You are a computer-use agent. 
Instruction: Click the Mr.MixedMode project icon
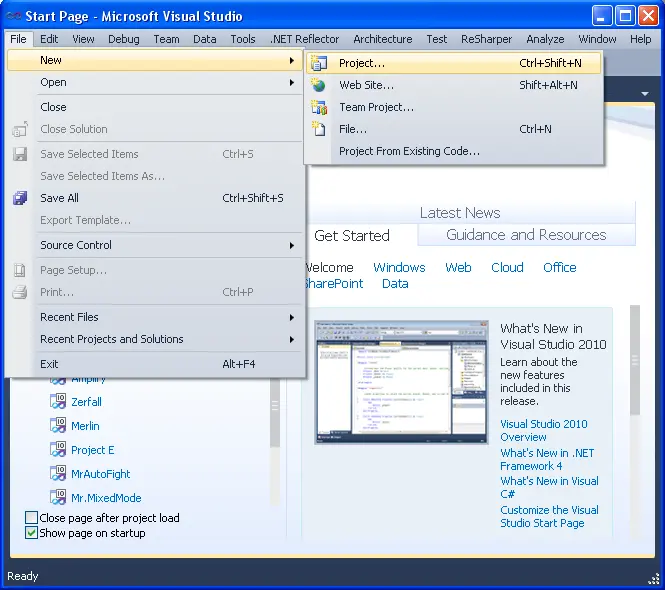pyautogui.click(x=58, y=498)
